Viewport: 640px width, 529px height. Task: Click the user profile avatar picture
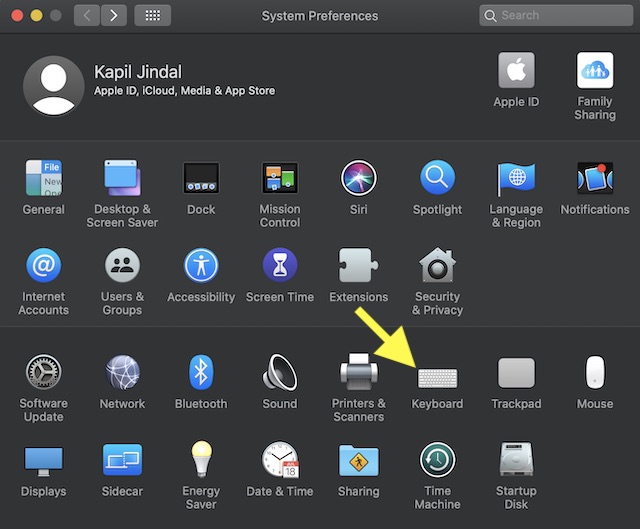[x=53, y=86]
